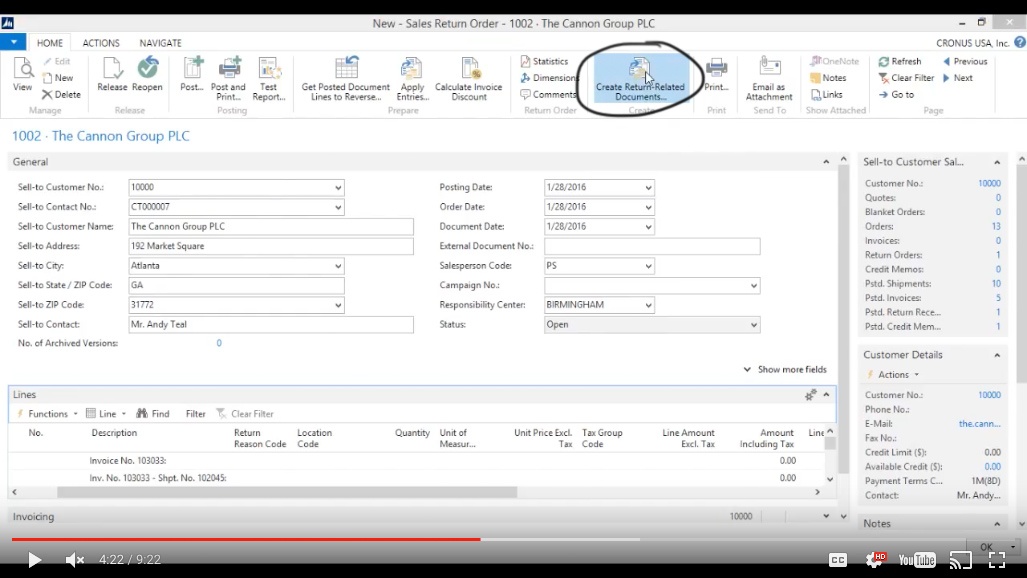Screen dimensions: 1027x578
Task: Open the customer E-Mail link
Action: point(979,424)
